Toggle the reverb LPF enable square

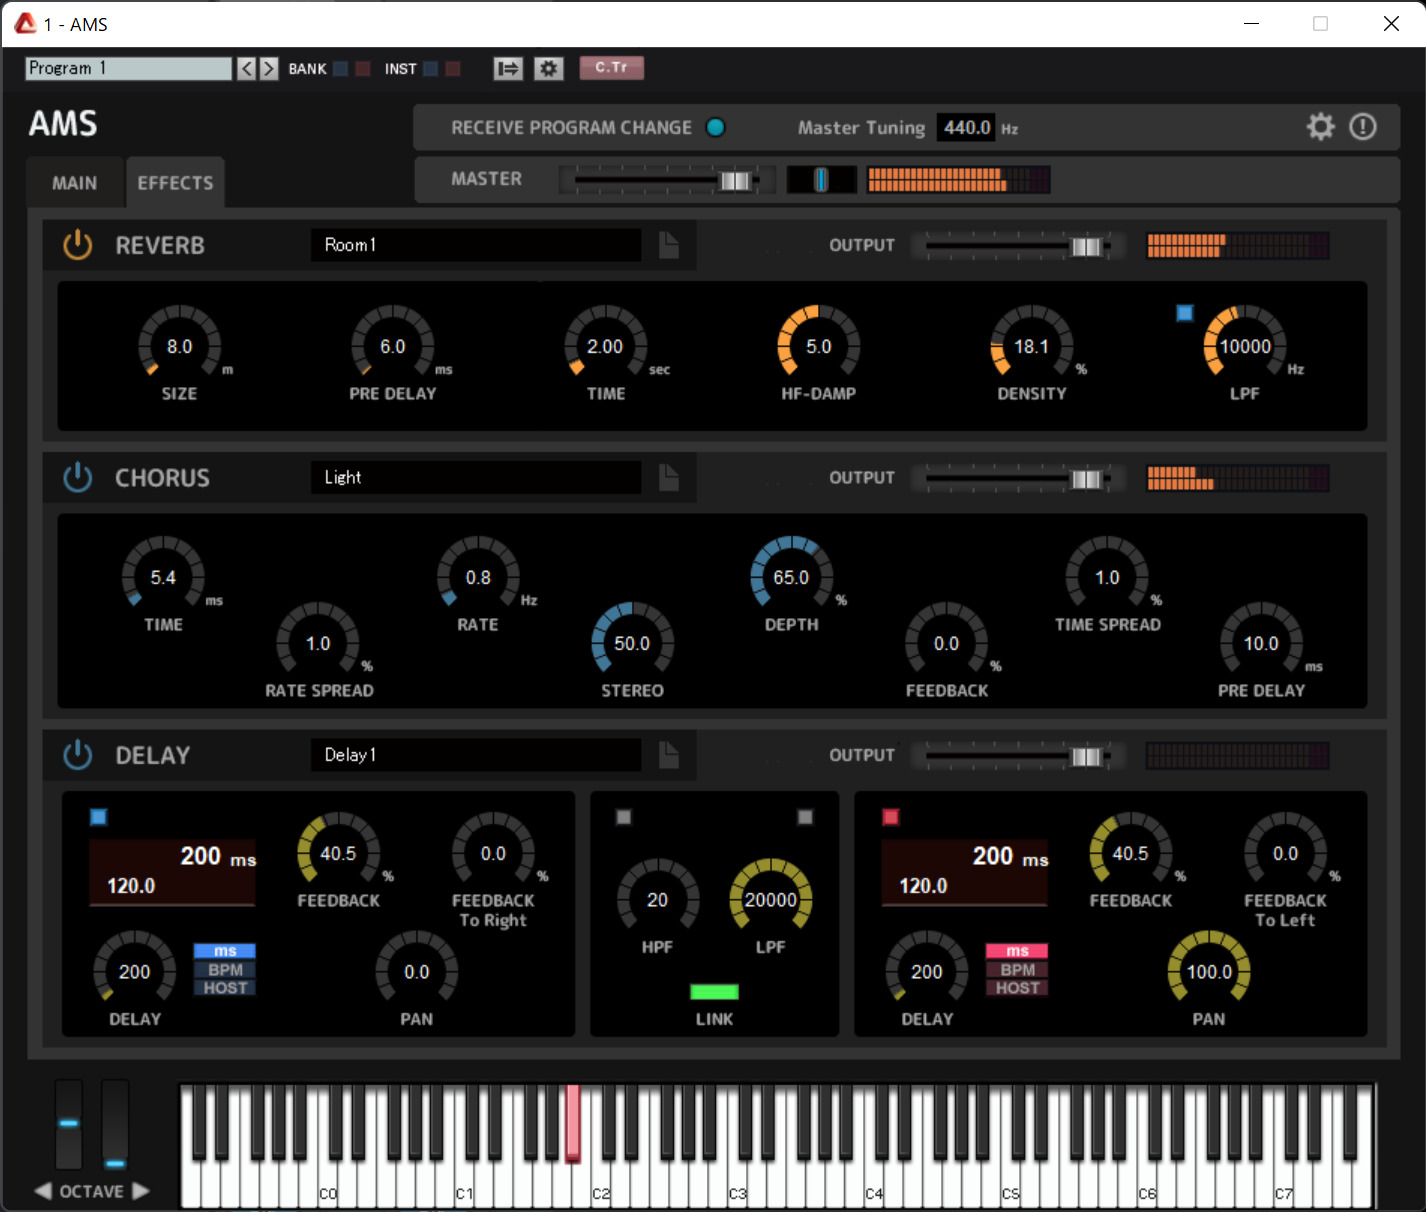tap(1185, 313)
